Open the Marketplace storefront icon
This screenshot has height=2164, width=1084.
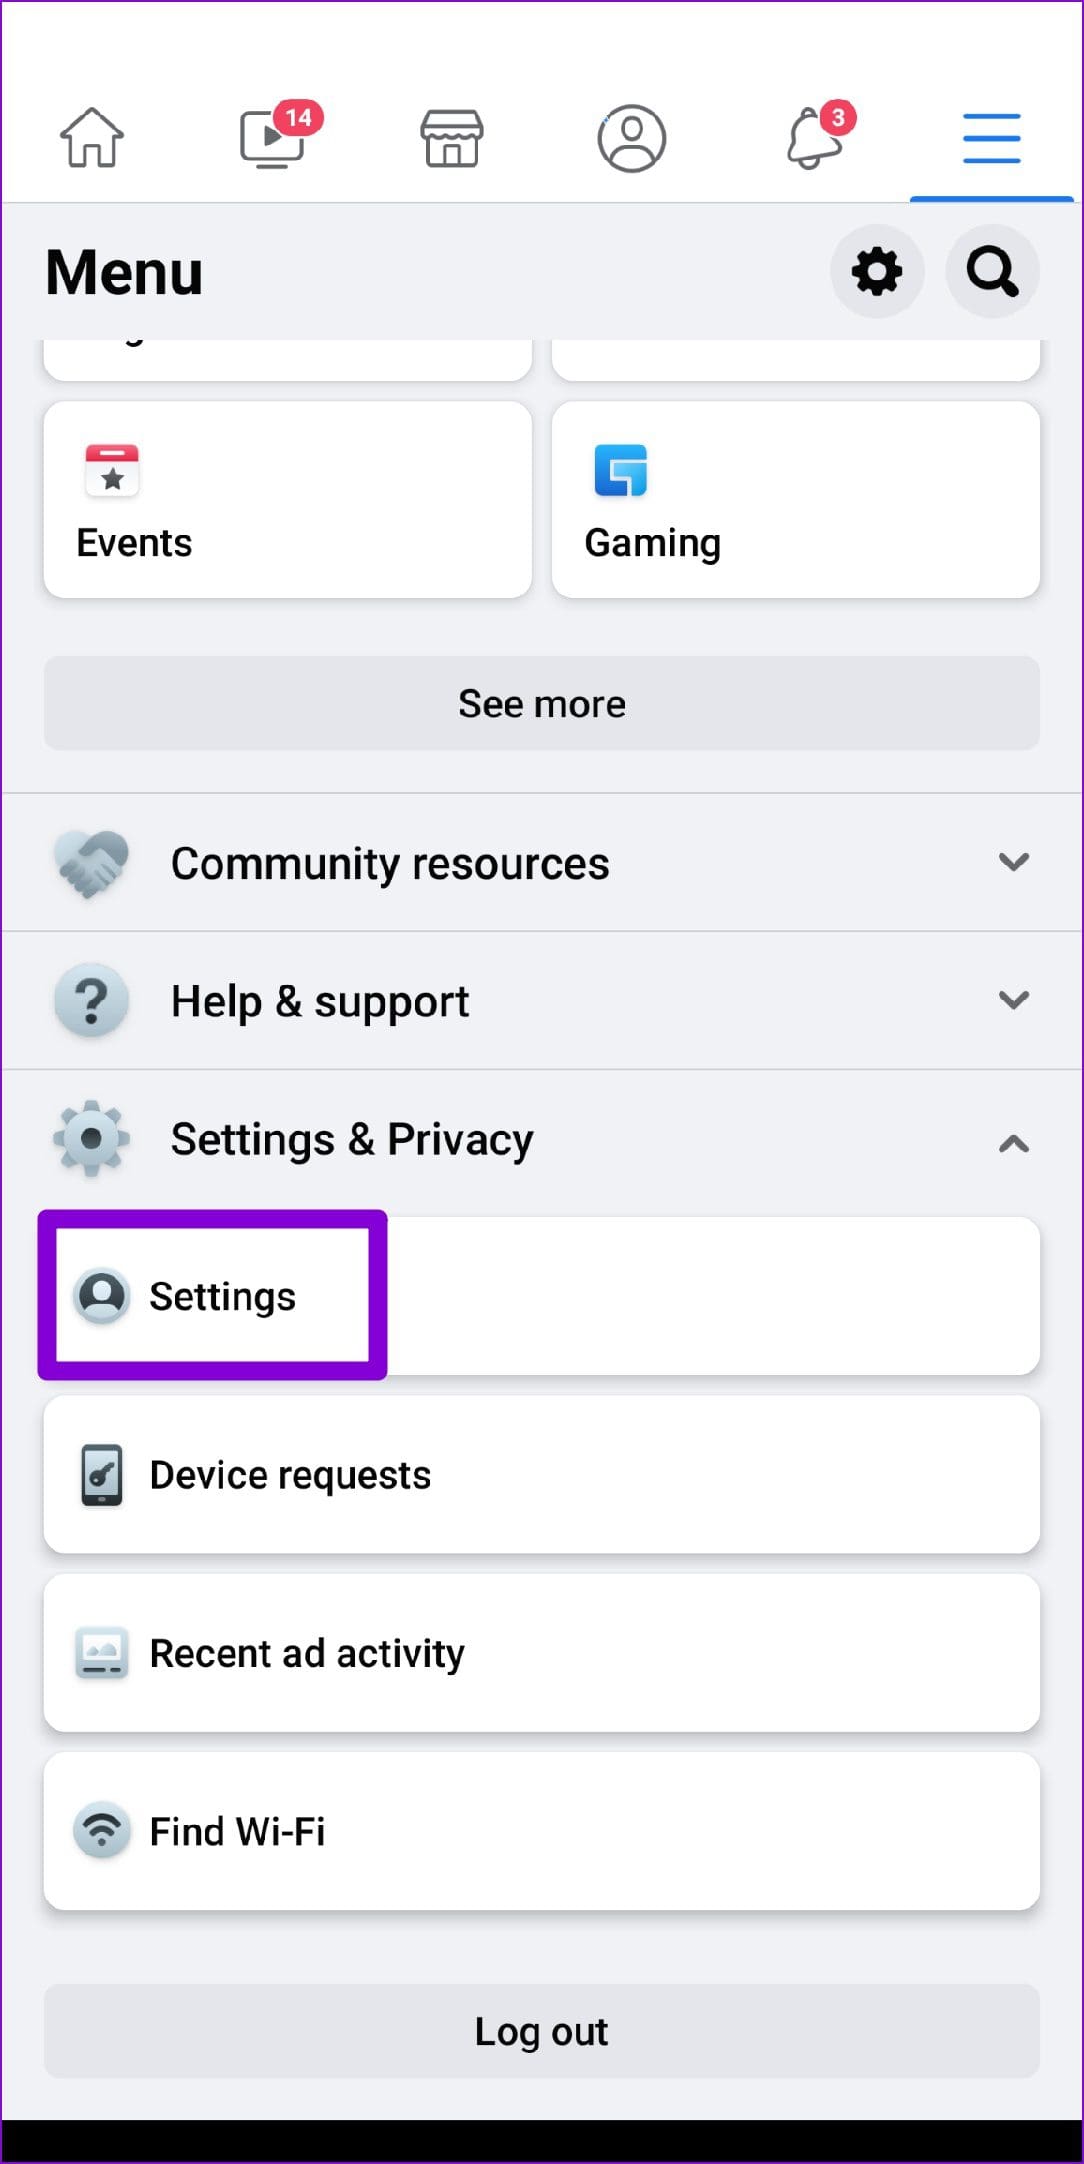[452, 138]
